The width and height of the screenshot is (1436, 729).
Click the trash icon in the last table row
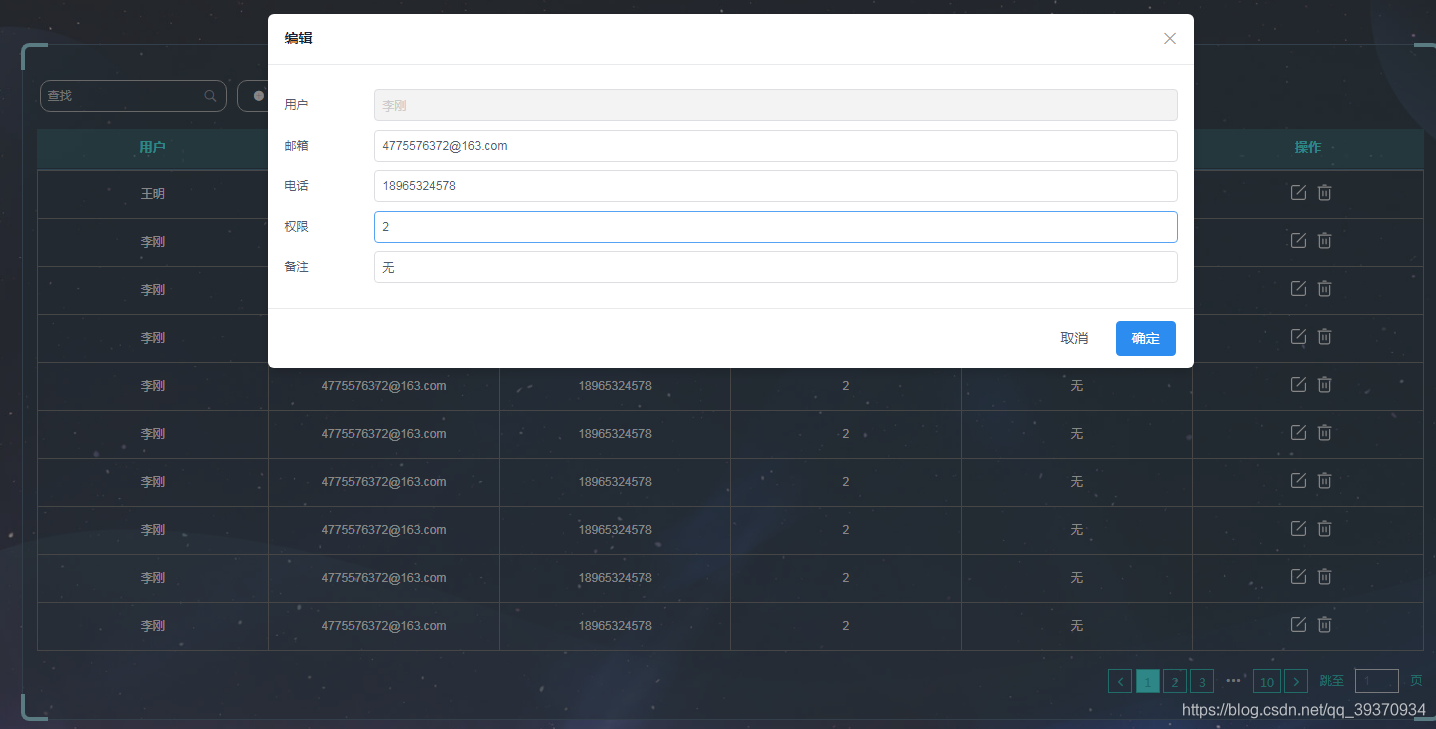(x=1324, y=625)
